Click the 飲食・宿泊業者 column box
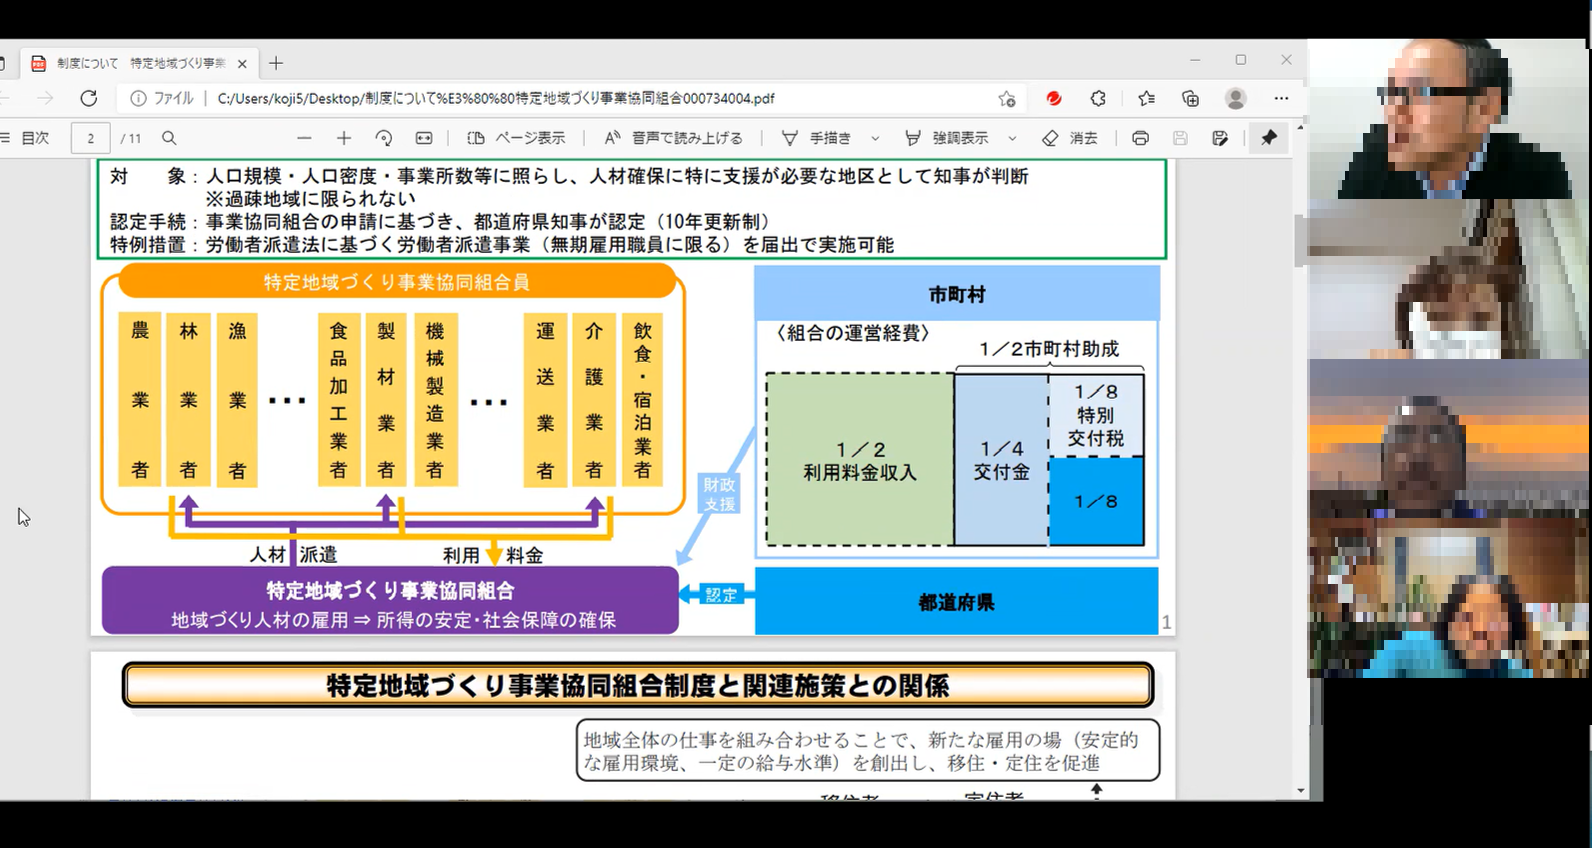Image resolution: width=1592 pixels, height=848 pixels. [642, 400]
